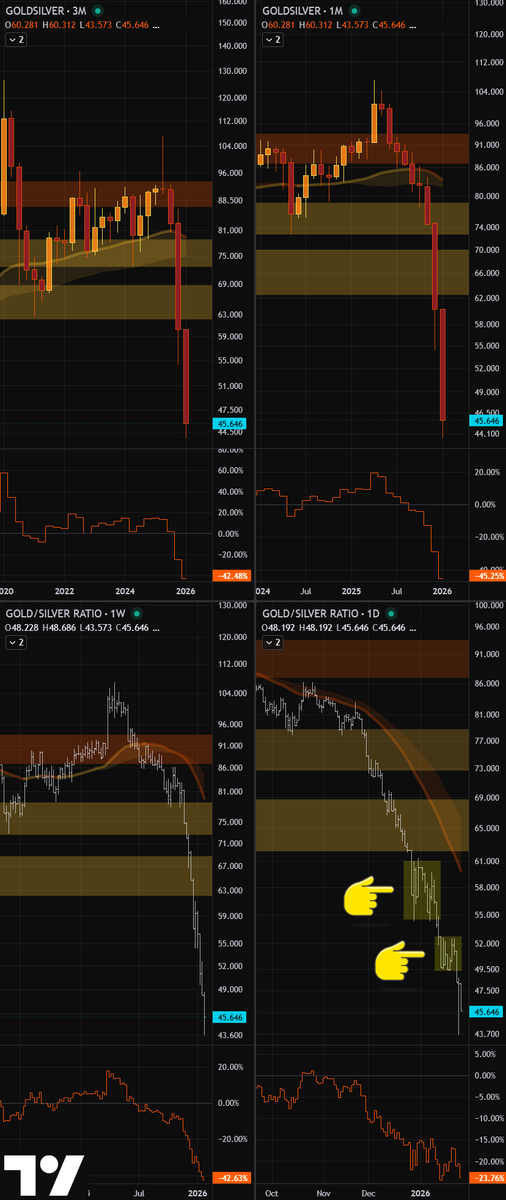Click the 43.600 price axis label
Screen dimensions: 506x1200
230,1036
